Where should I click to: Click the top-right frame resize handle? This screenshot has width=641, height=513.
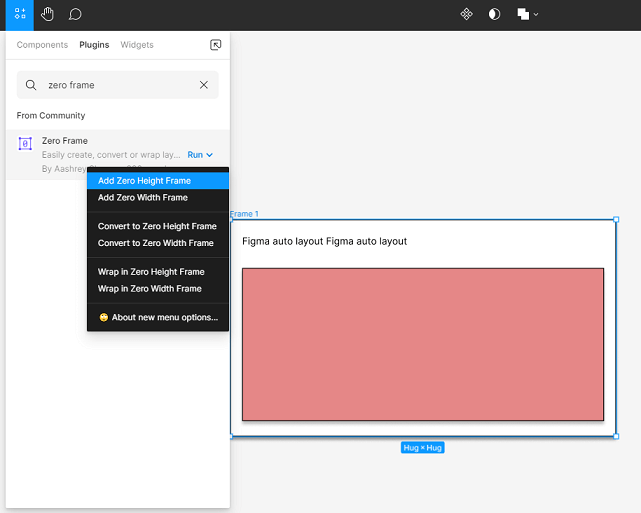616,220
